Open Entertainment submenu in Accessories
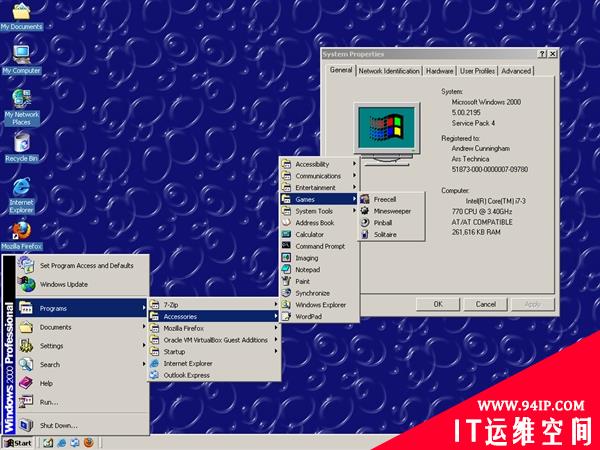Viewport: 600px width, 450px height. tap(319, 188)
